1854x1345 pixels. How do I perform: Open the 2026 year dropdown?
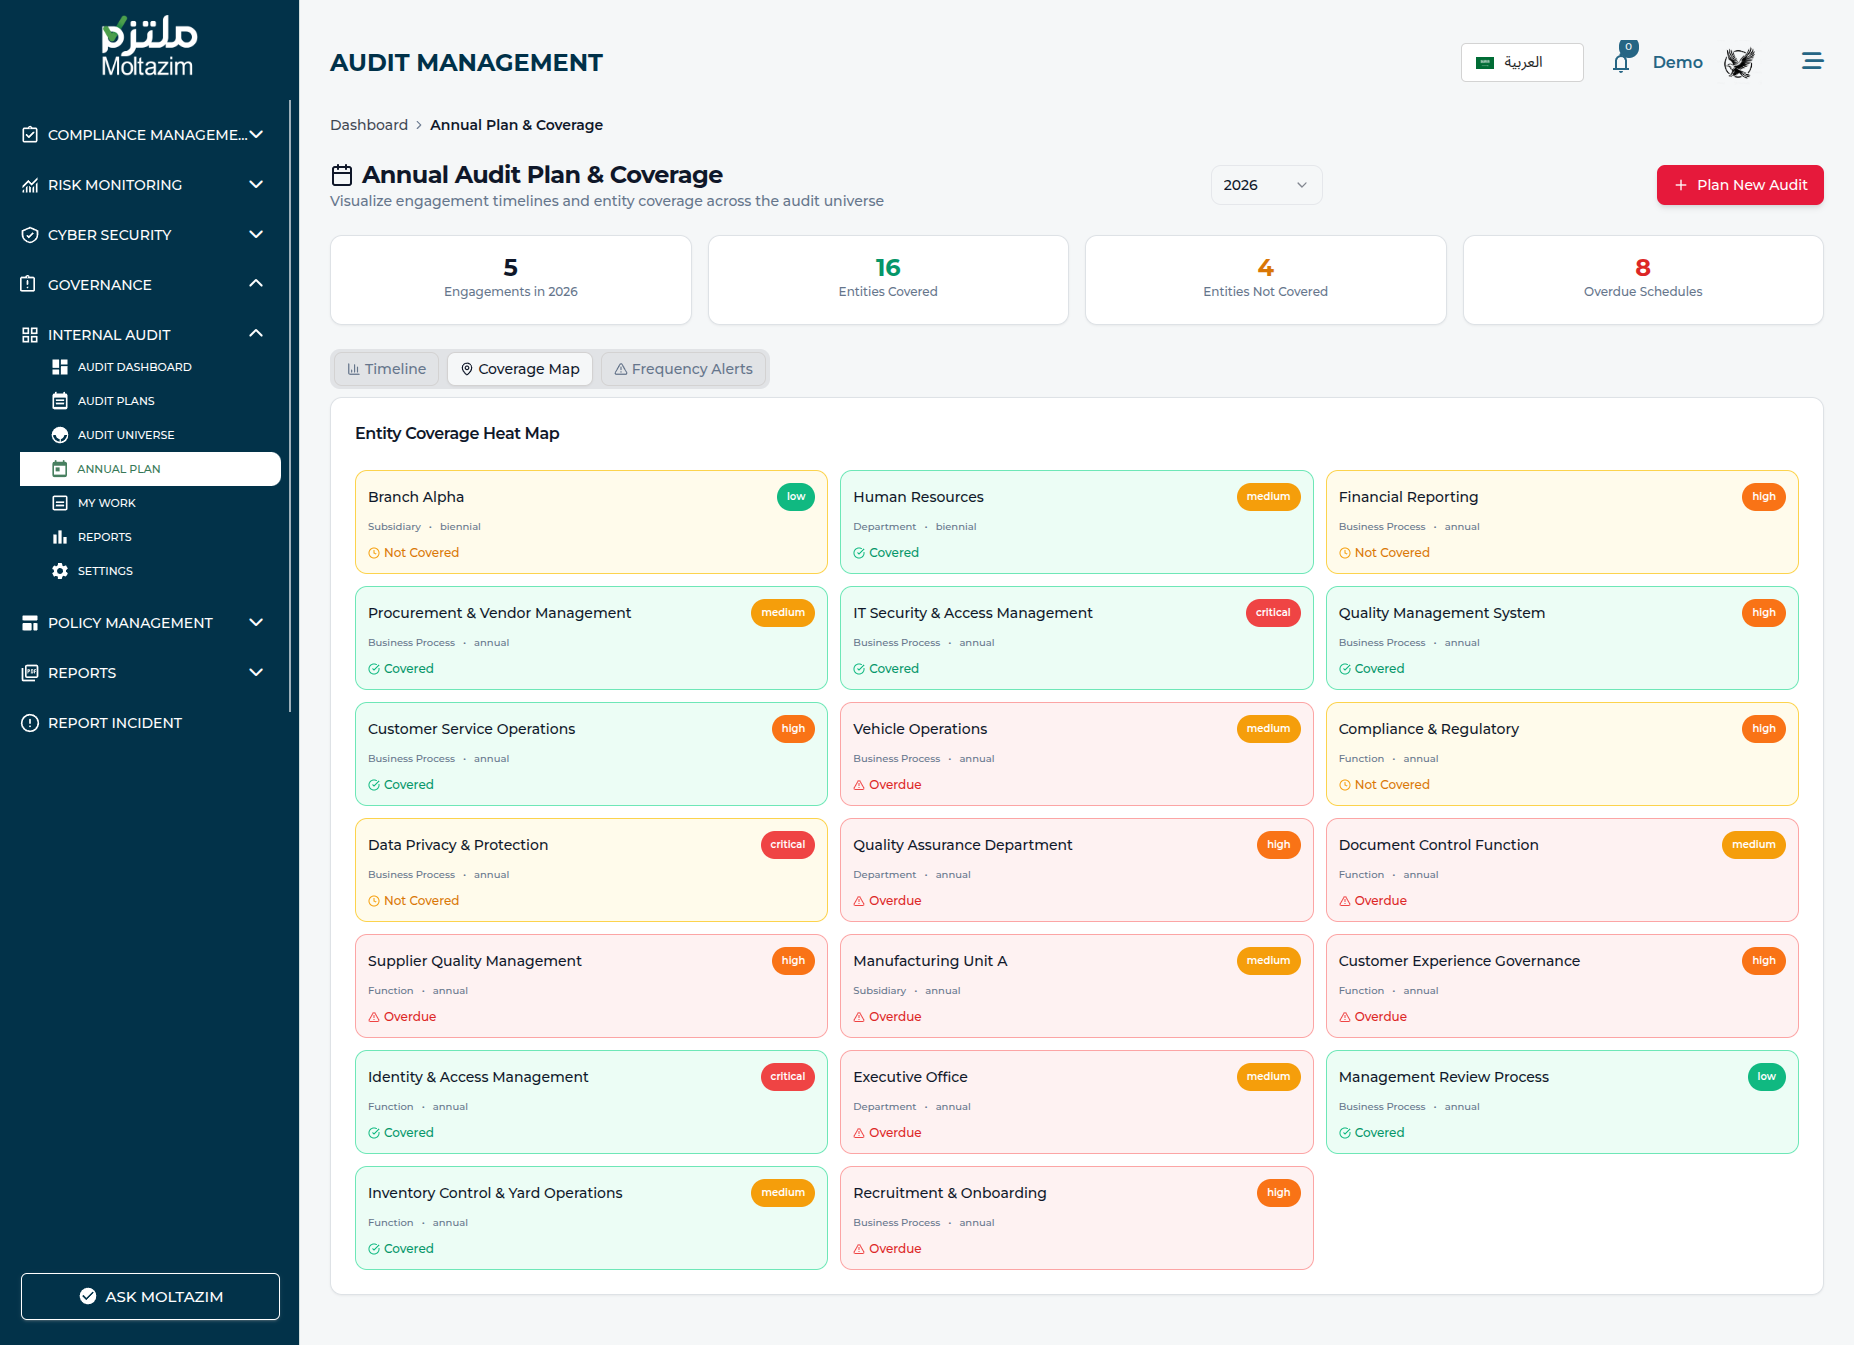click(1265, 185)
